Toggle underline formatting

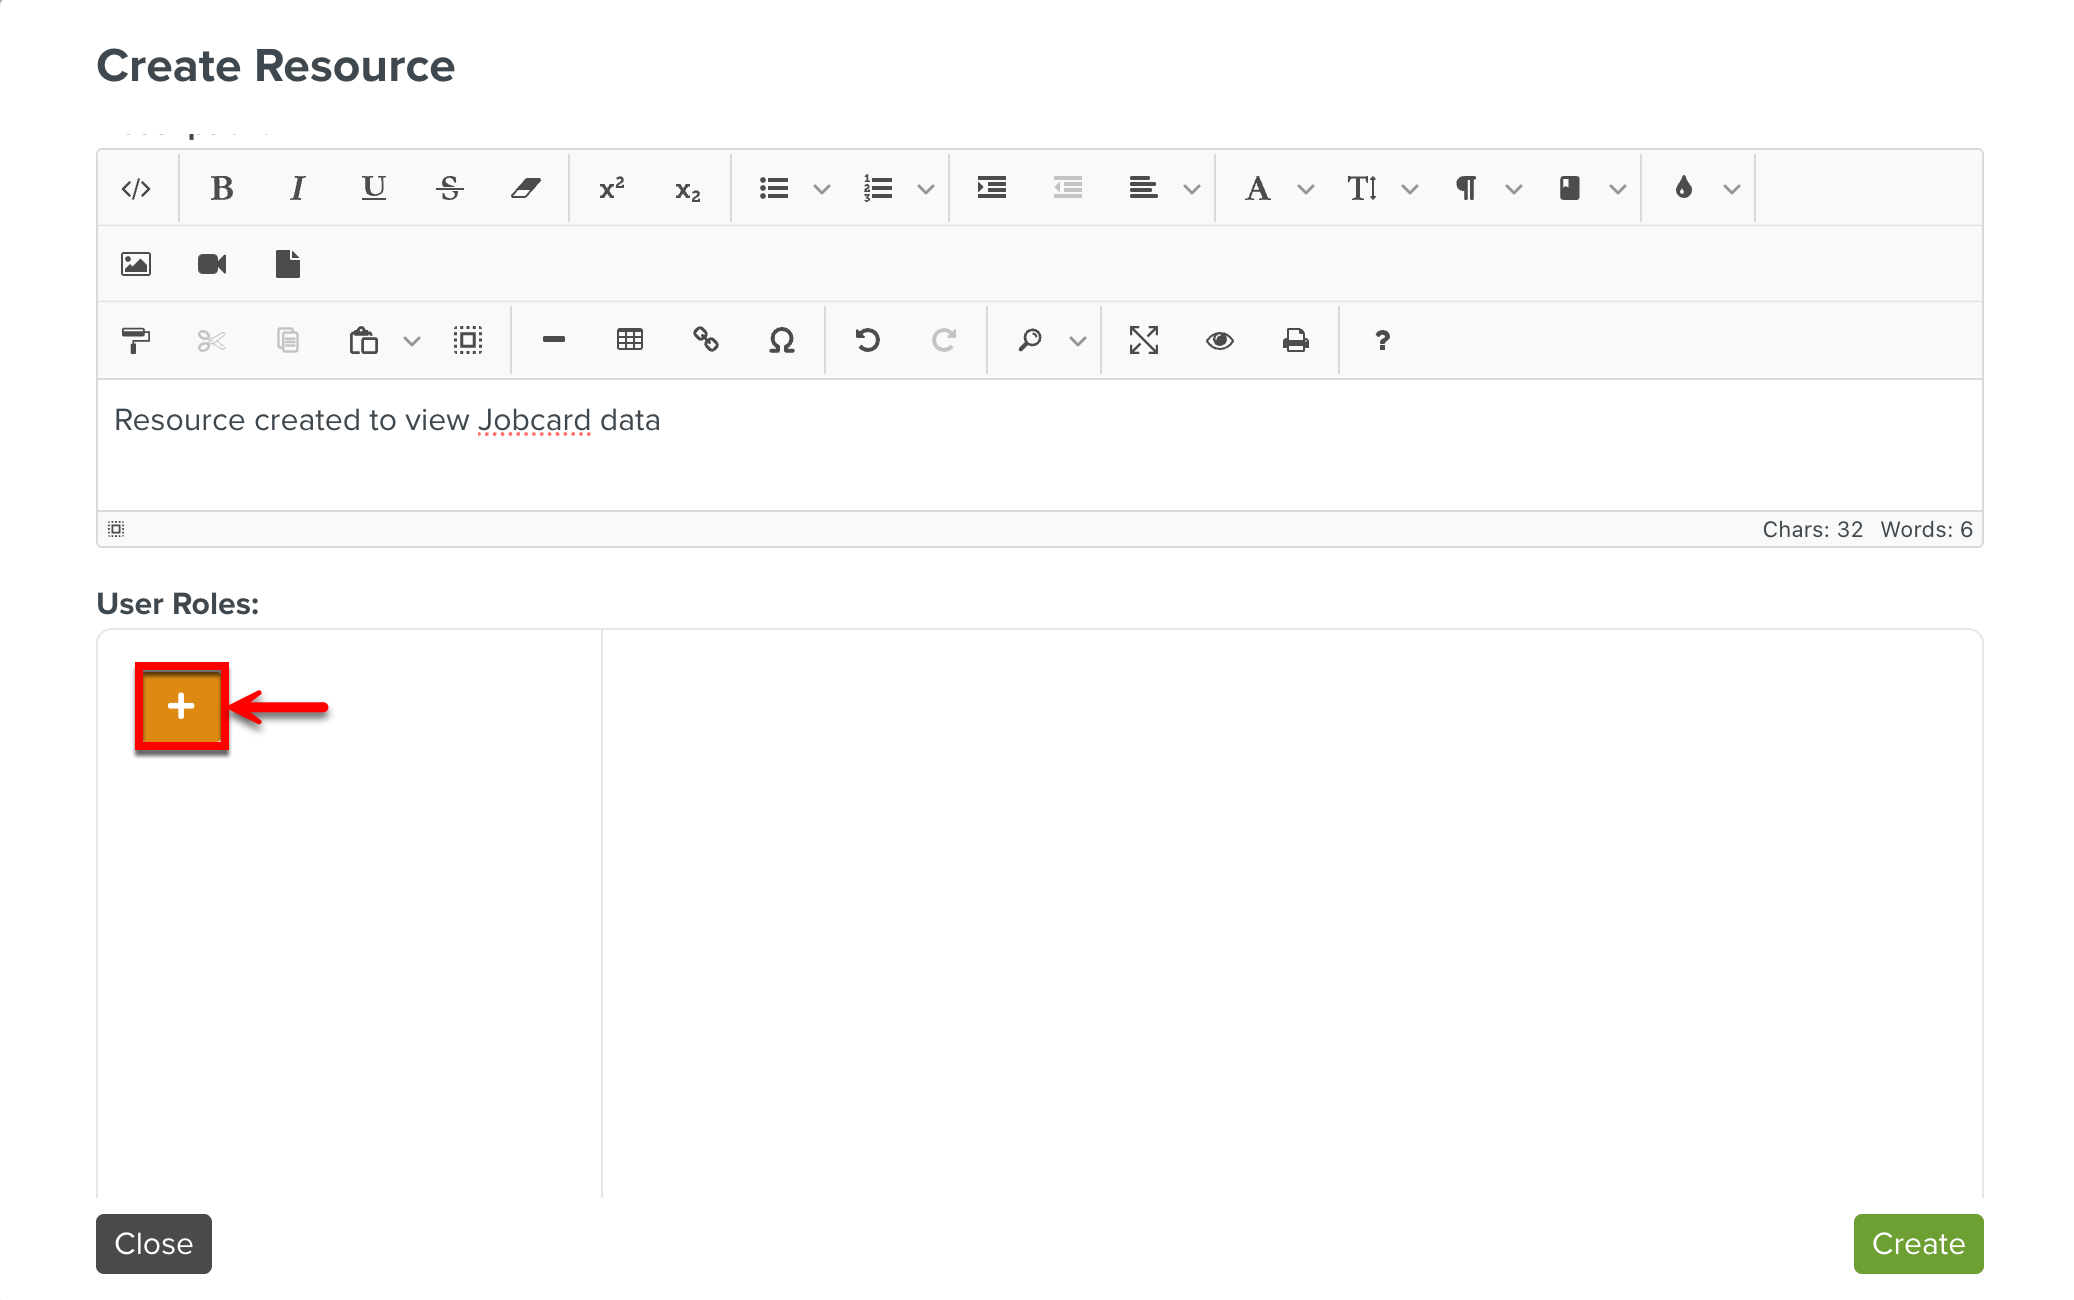pyautogui.click(x=373, y=188)
